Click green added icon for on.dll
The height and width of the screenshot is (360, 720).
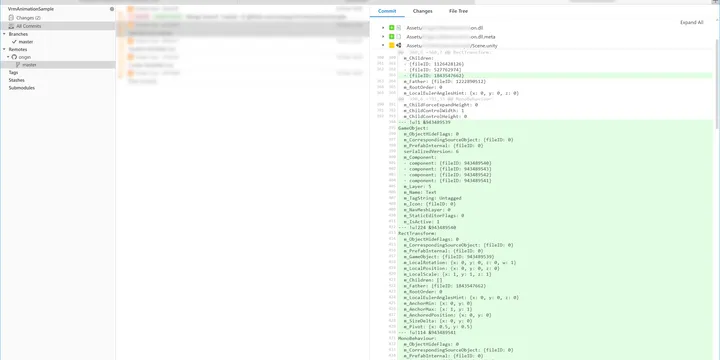(x=392, y=28)
